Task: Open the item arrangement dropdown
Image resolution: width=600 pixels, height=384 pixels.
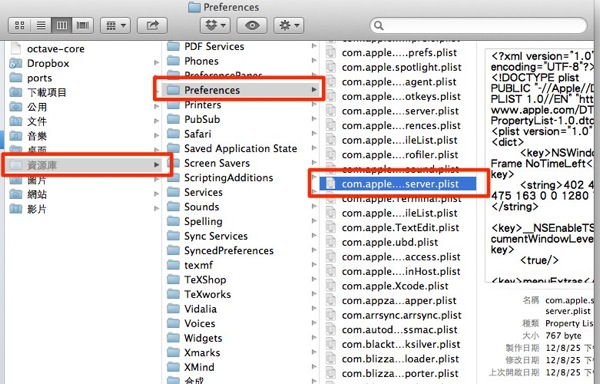Action: [116, 26]
